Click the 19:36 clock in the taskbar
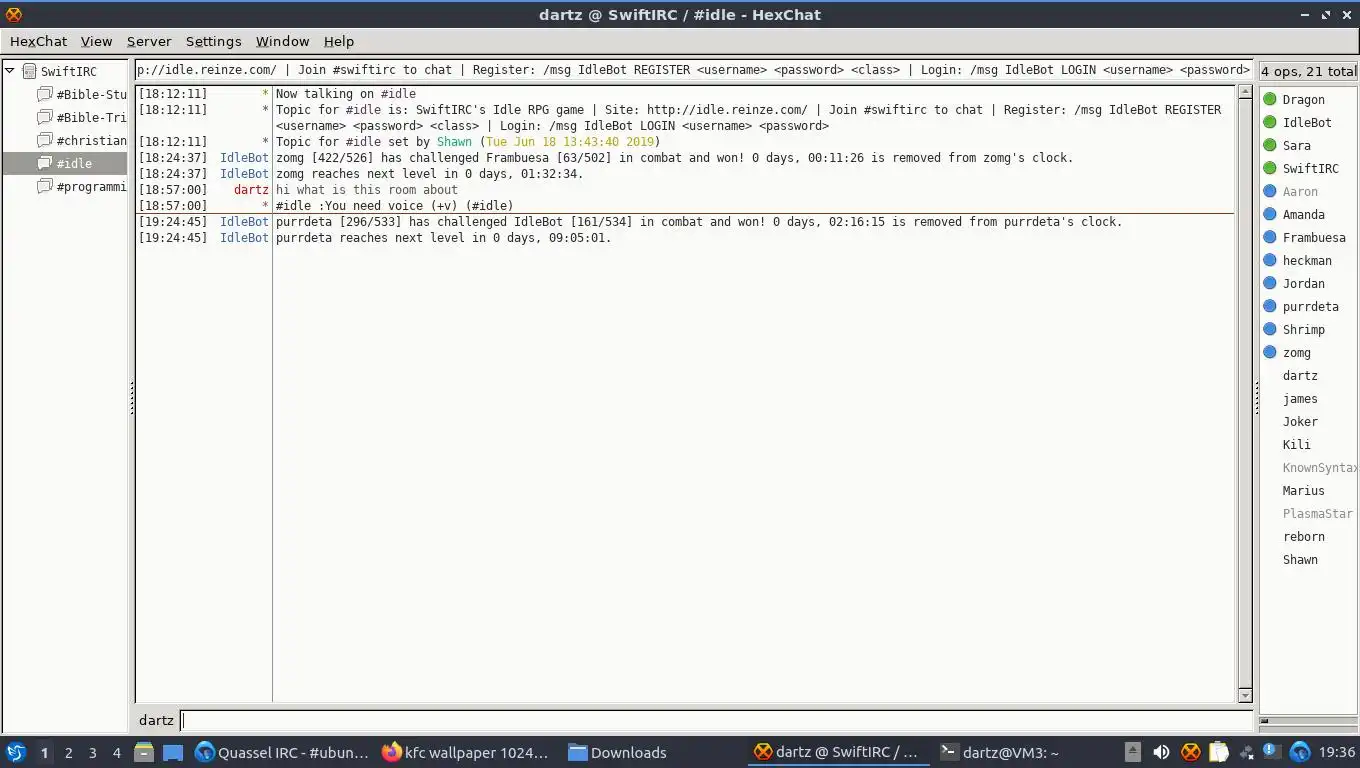1360x768 pixels. 1336,752
